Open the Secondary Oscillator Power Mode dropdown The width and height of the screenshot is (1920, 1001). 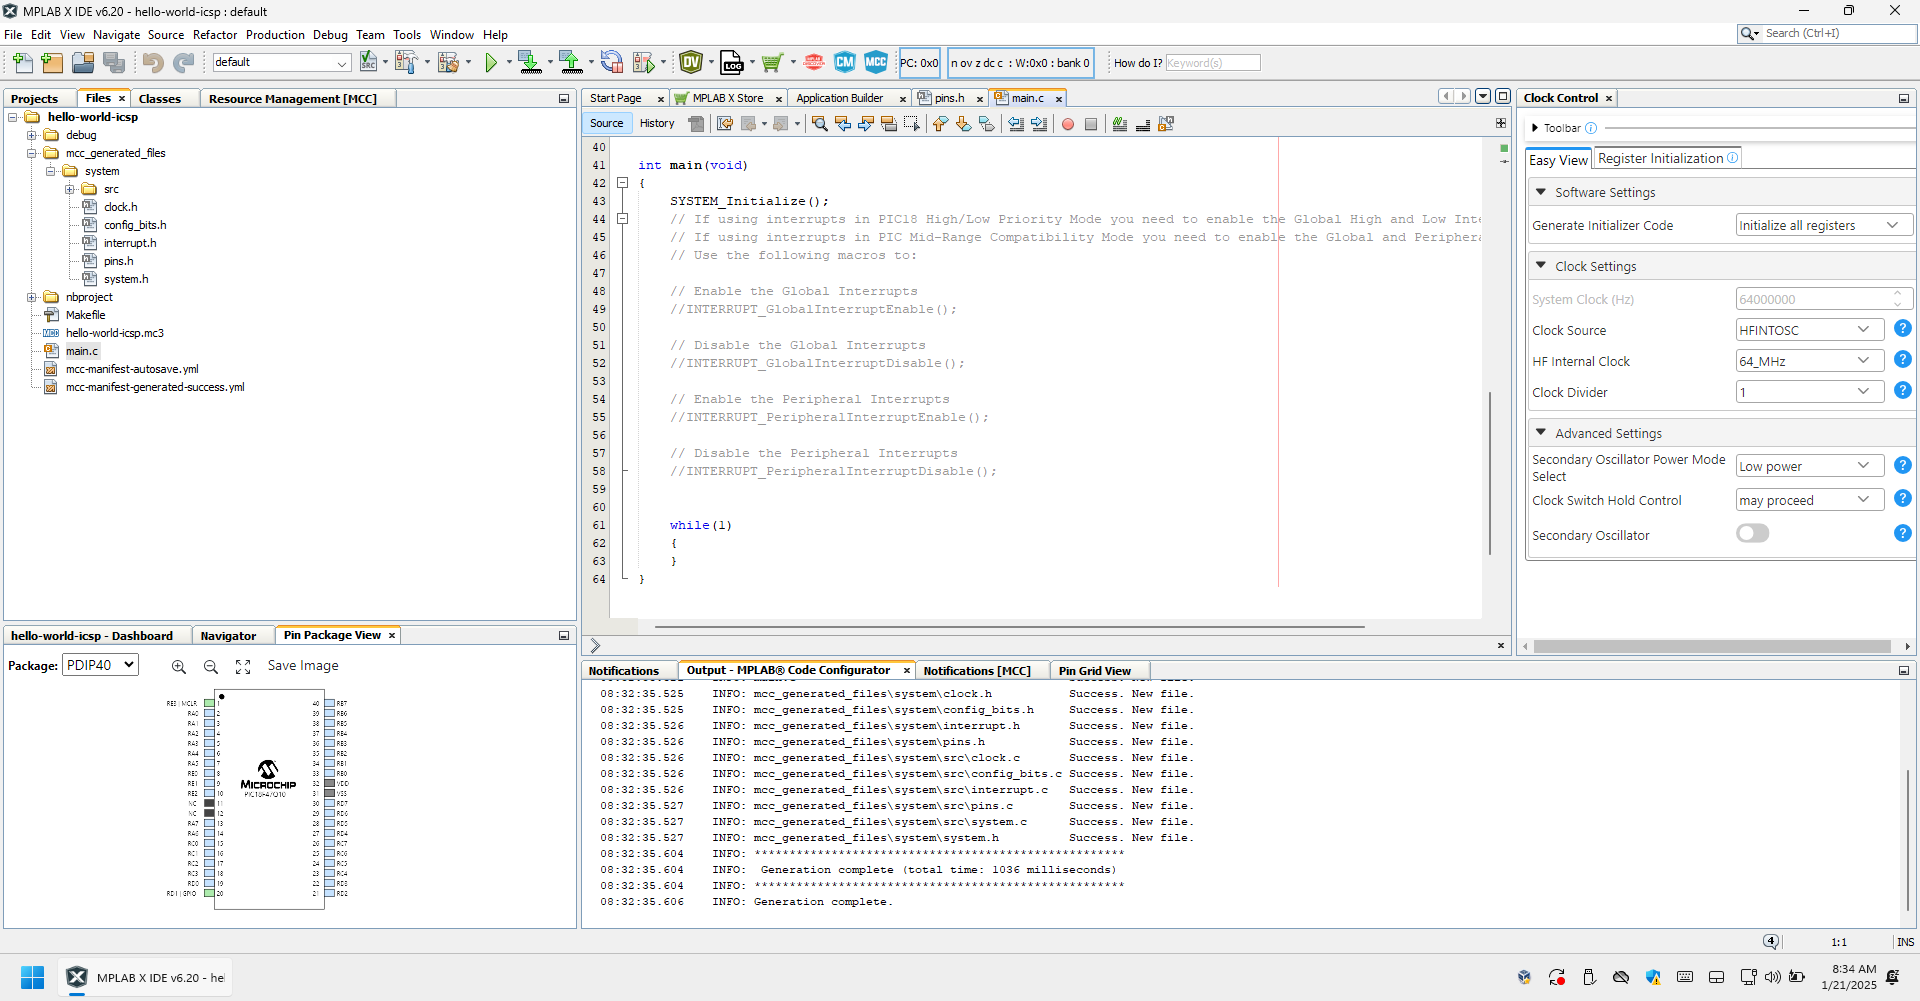tap(1810, 466)
